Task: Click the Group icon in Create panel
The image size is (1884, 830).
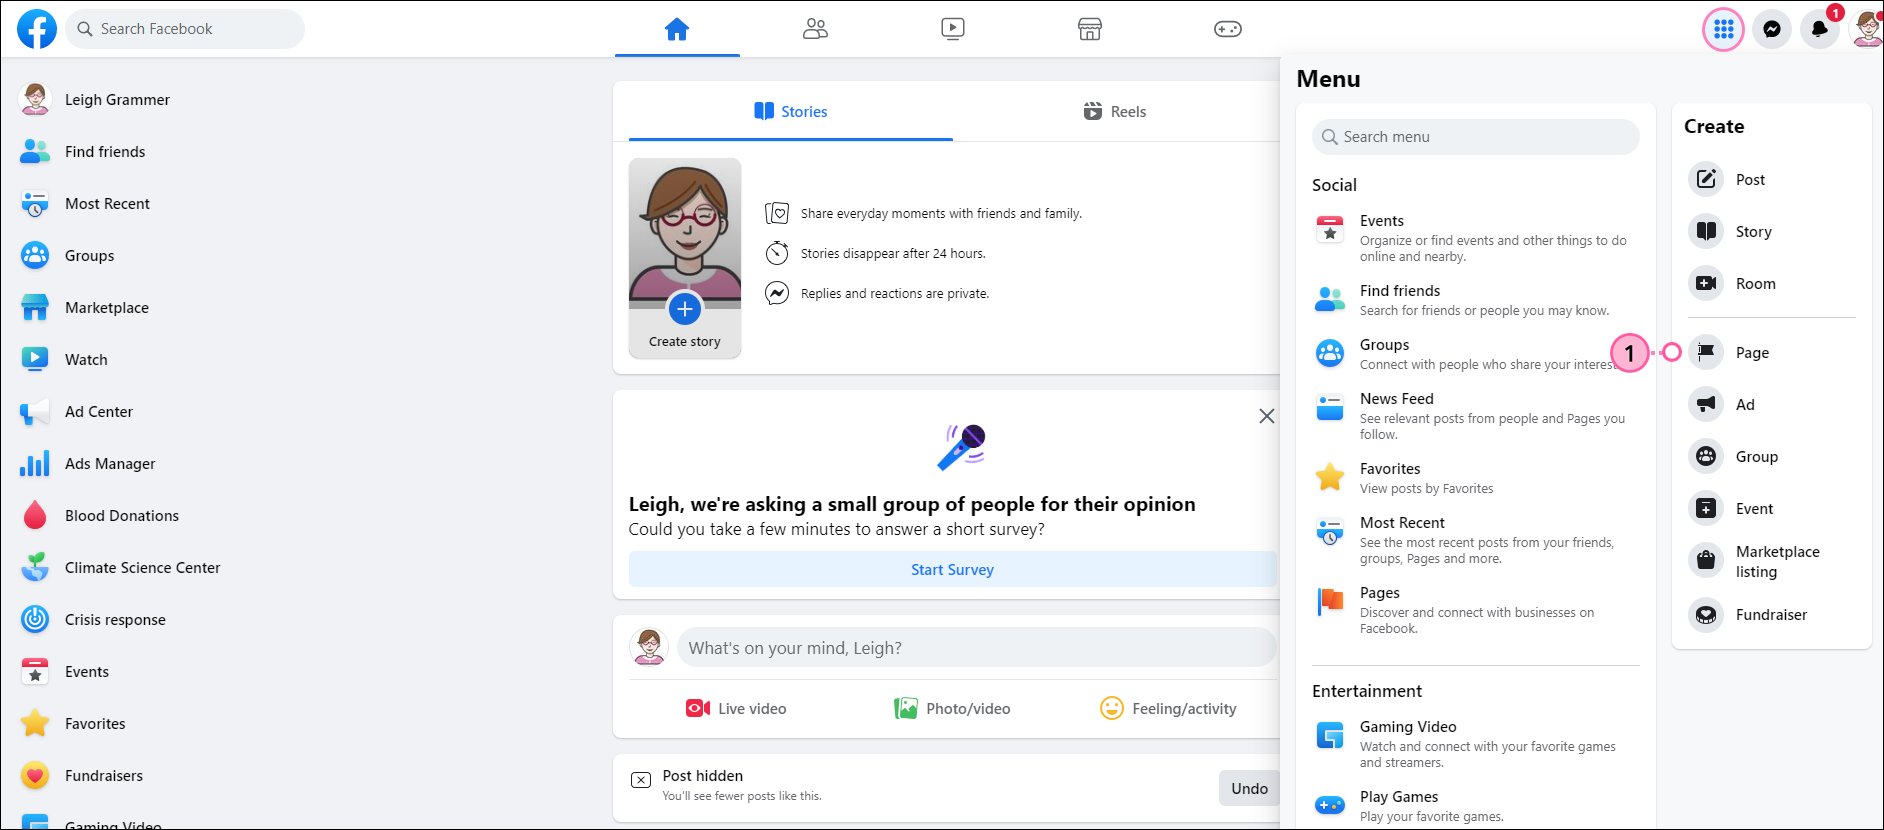Action: [x=1706, y=456]
